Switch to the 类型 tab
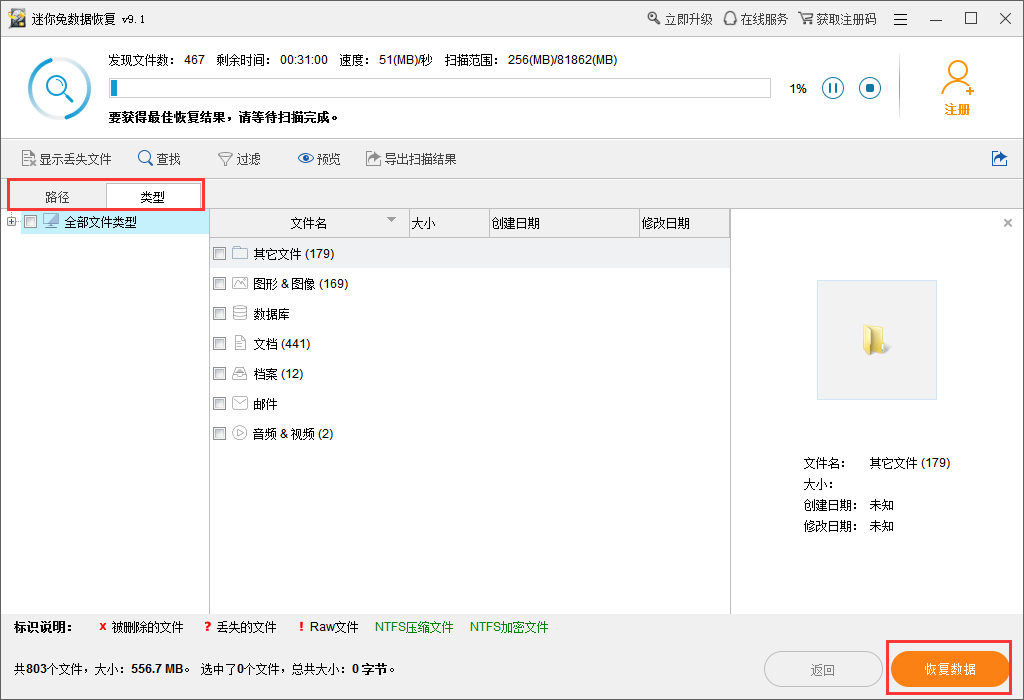 153,197
